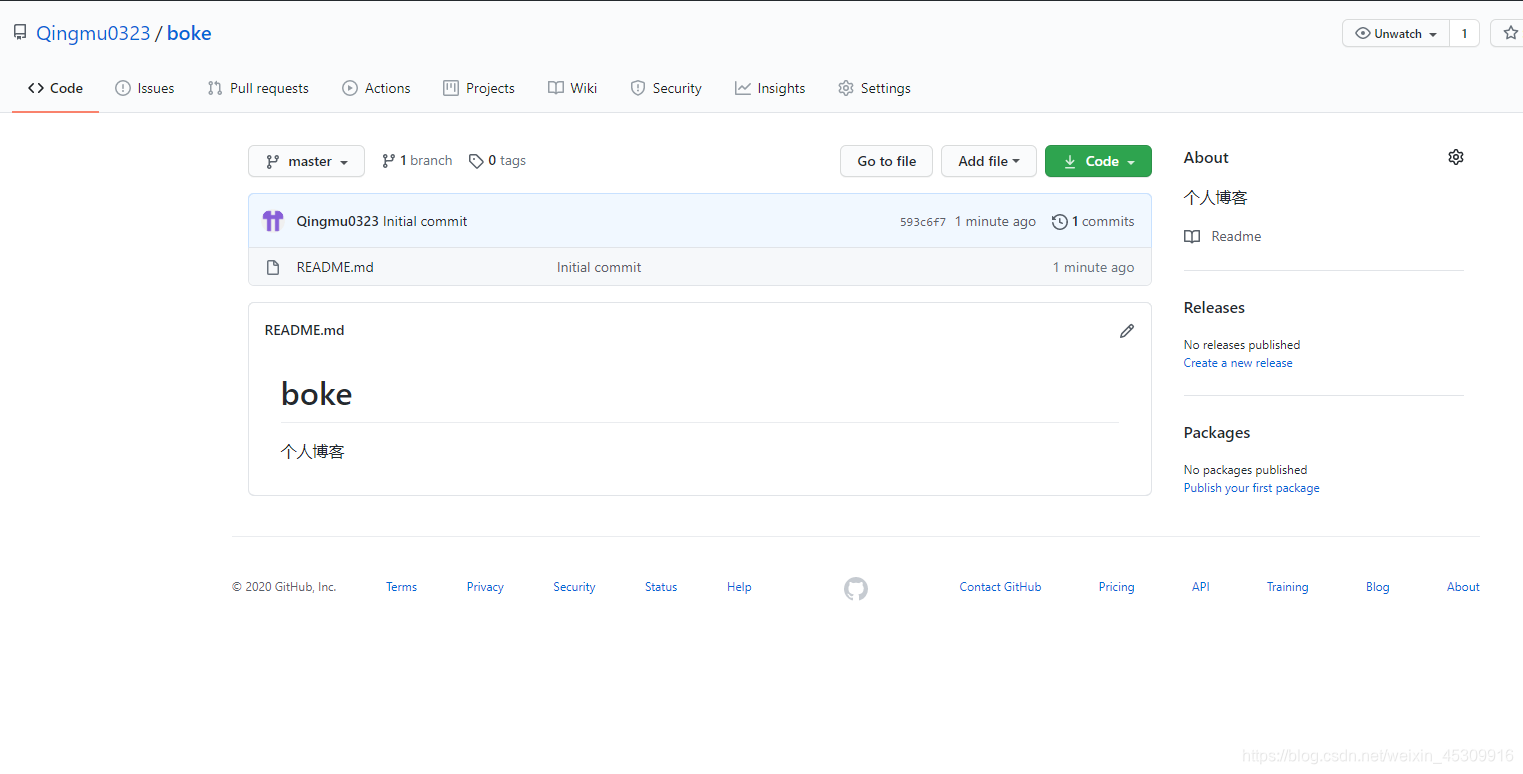Expand the Add file dropdown
Screen dimensions: 1523x774
click(x=989, y=161)
